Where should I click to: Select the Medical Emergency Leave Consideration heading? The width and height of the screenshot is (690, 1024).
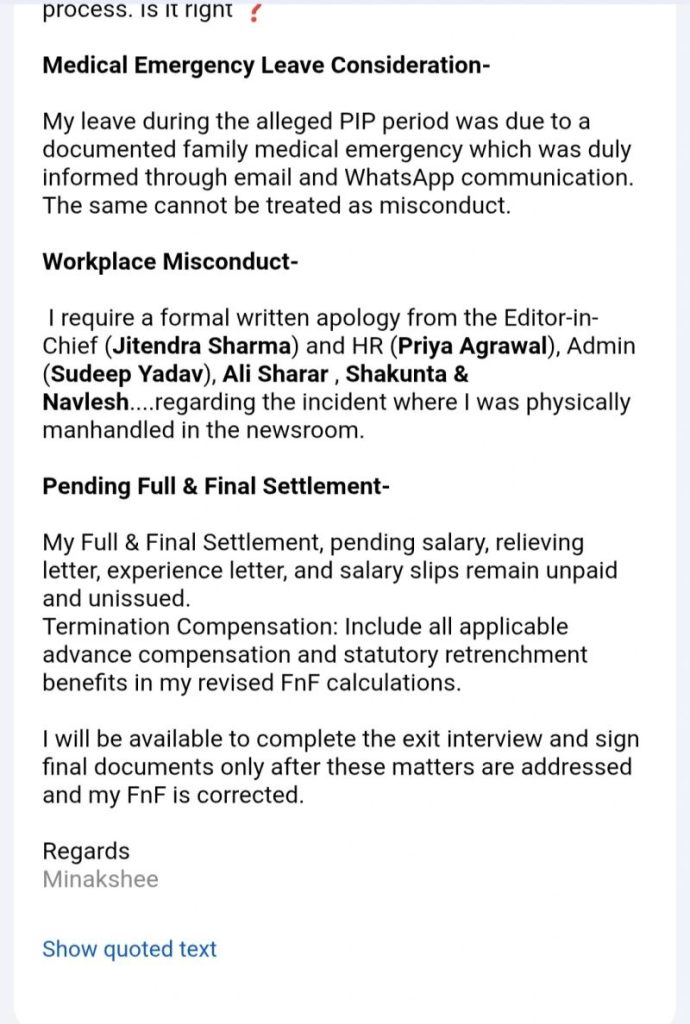click(266, 65)
